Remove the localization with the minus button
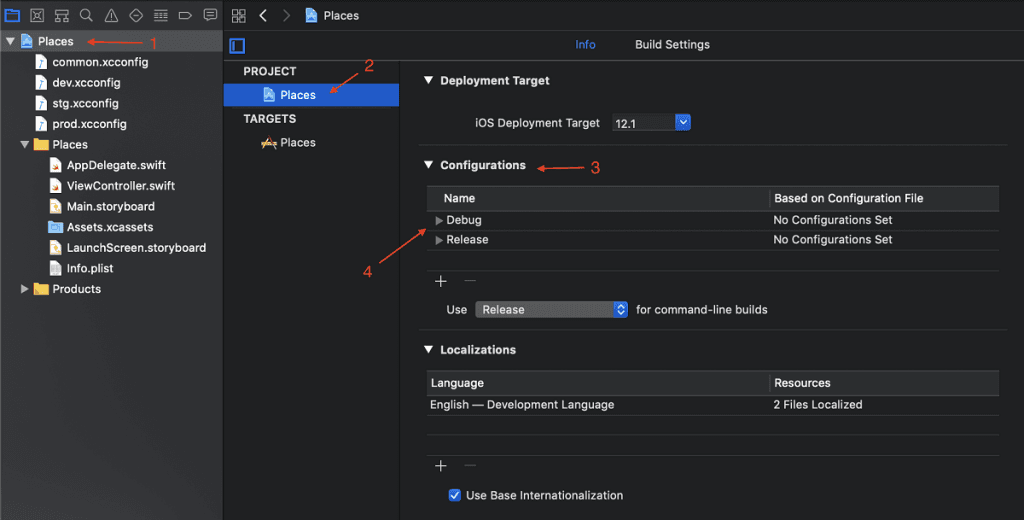Screen dimensions: 1024x520 pyautogui.click(x=470, y=466)
